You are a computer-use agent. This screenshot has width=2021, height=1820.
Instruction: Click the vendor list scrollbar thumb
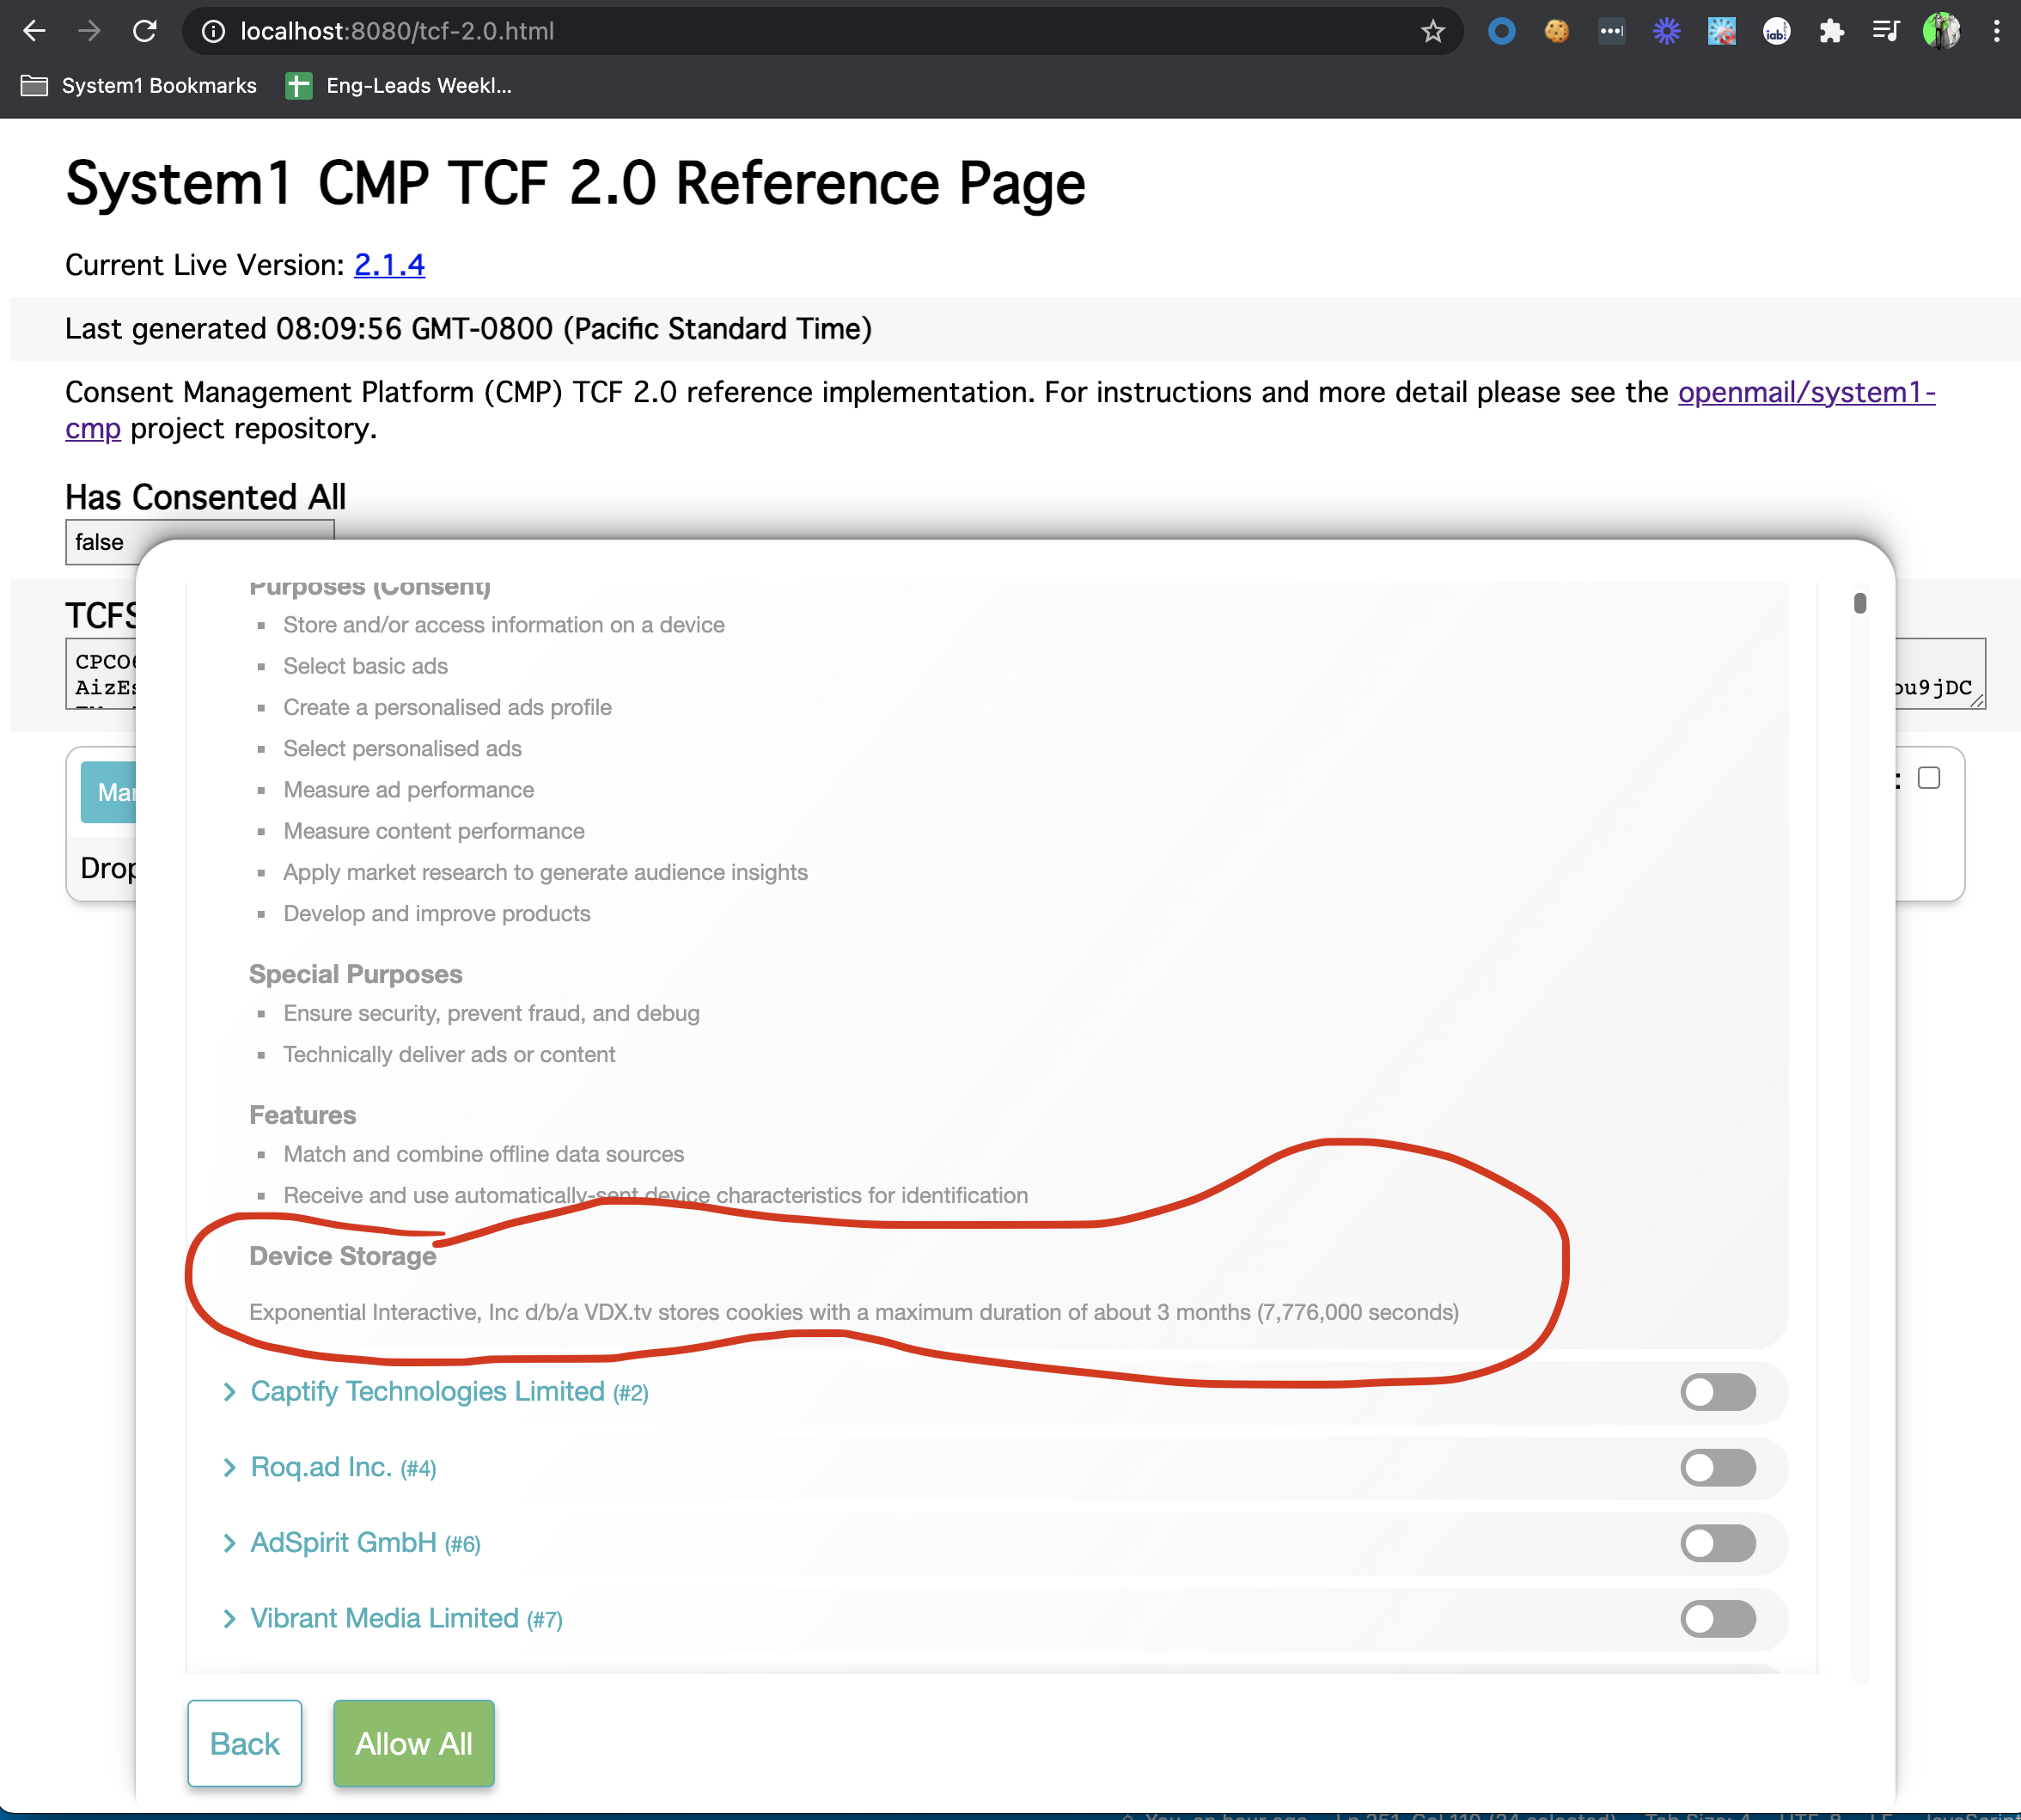pos(1859,603)
